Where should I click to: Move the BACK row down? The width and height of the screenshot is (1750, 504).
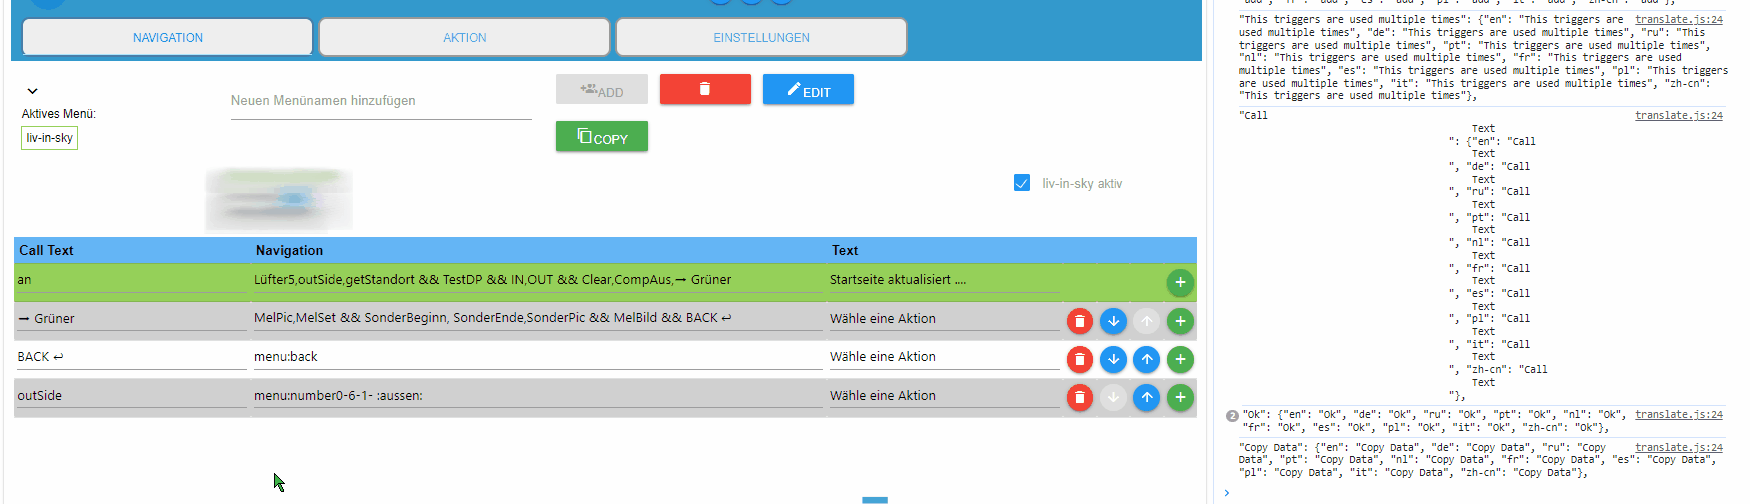pos(1113,359)
